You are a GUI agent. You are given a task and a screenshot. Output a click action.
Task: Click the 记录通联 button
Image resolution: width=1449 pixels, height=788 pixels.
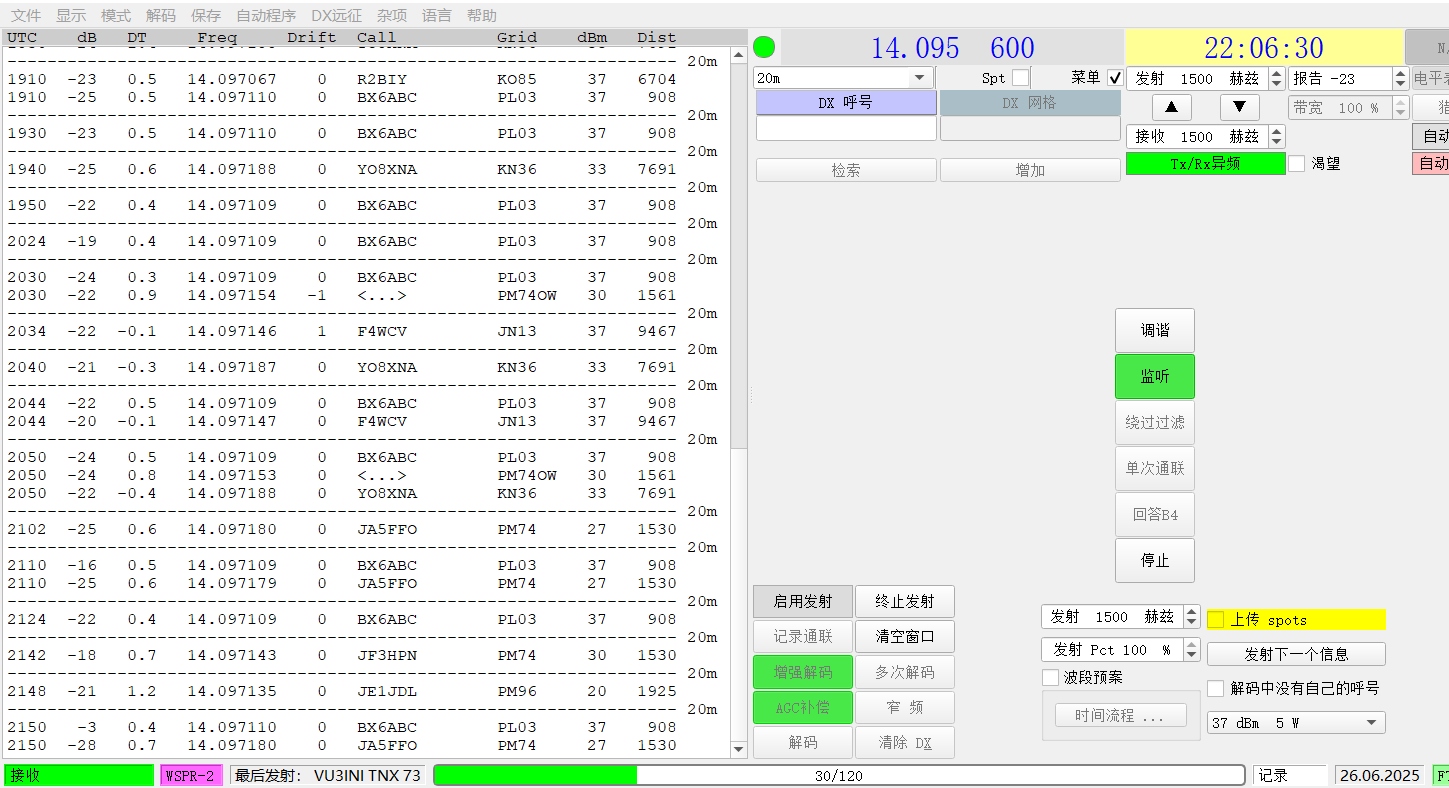tap(803, 636)
